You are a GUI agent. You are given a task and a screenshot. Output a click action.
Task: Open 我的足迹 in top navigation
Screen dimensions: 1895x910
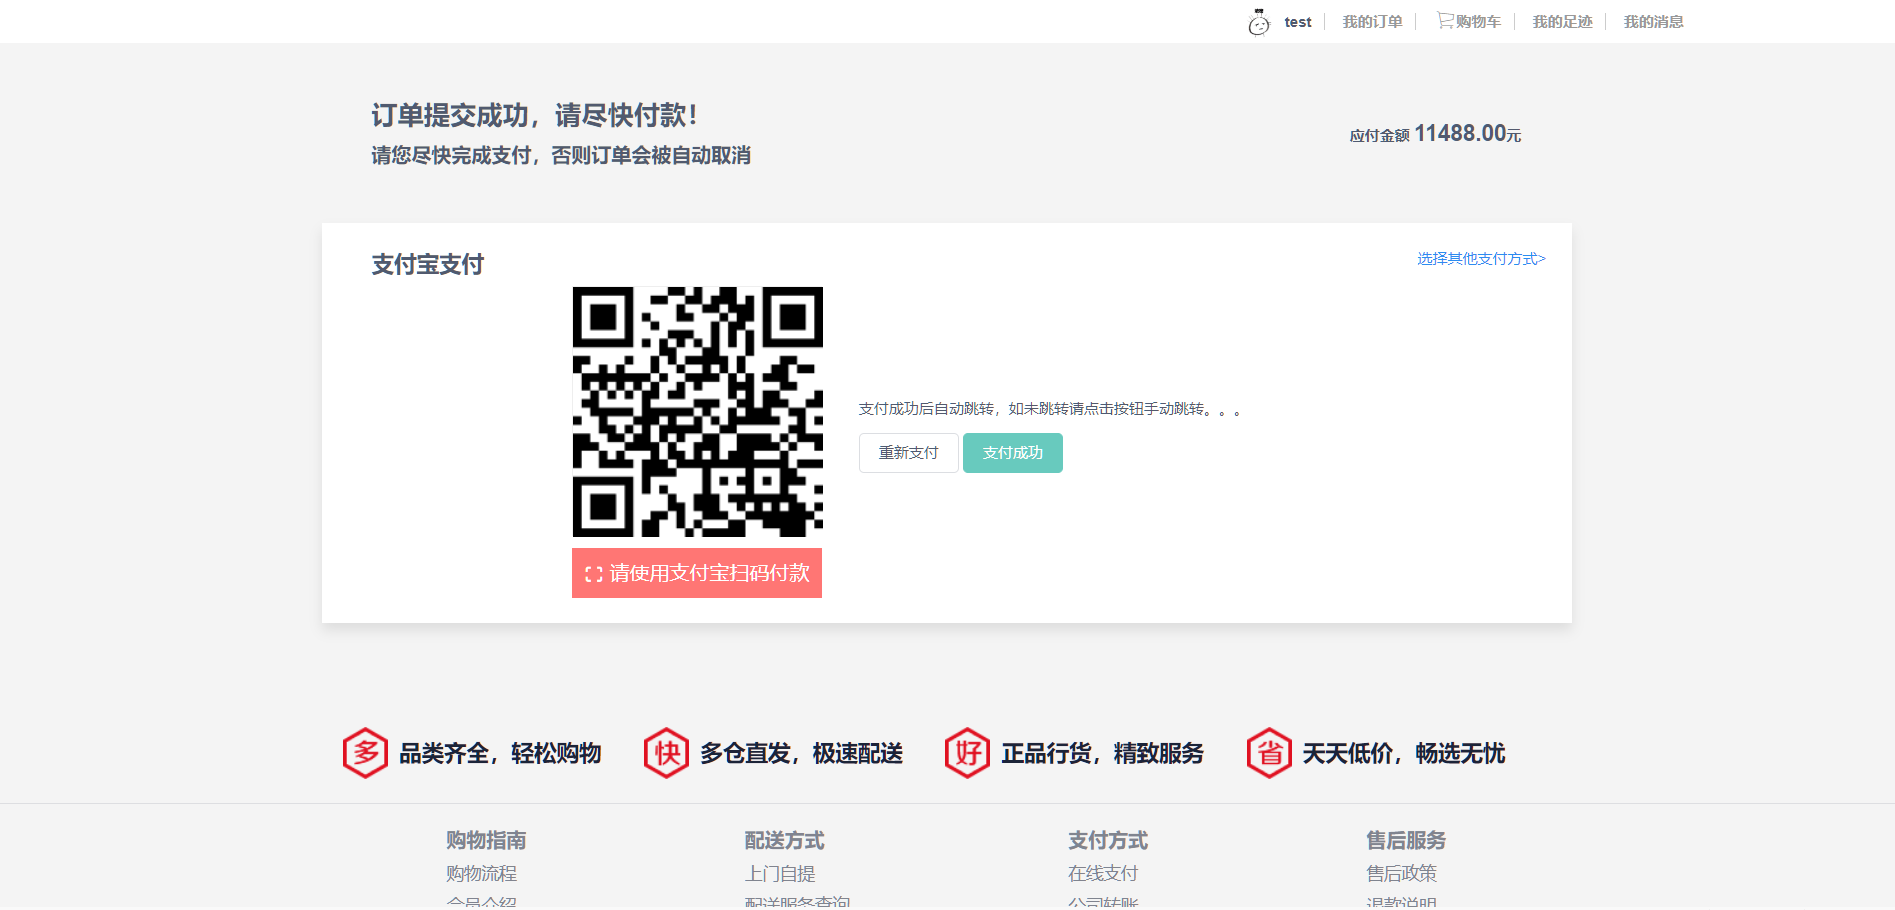click(x=1562, y=22)
